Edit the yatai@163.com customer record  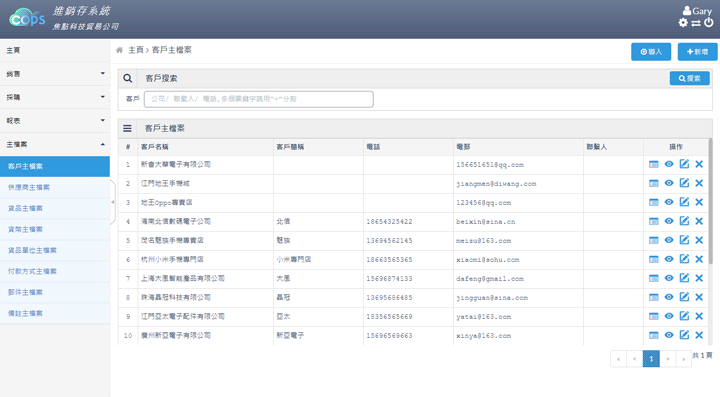coord(684,316)
